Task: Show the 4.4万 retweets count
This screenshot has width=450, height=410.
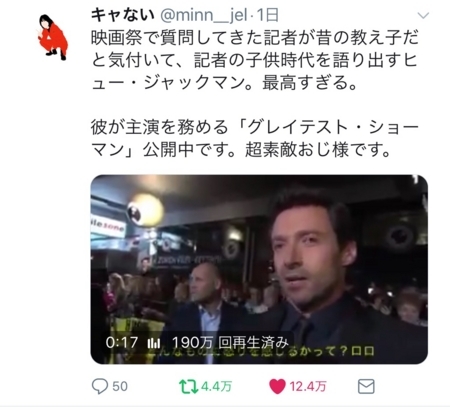Action: (217, 386)
